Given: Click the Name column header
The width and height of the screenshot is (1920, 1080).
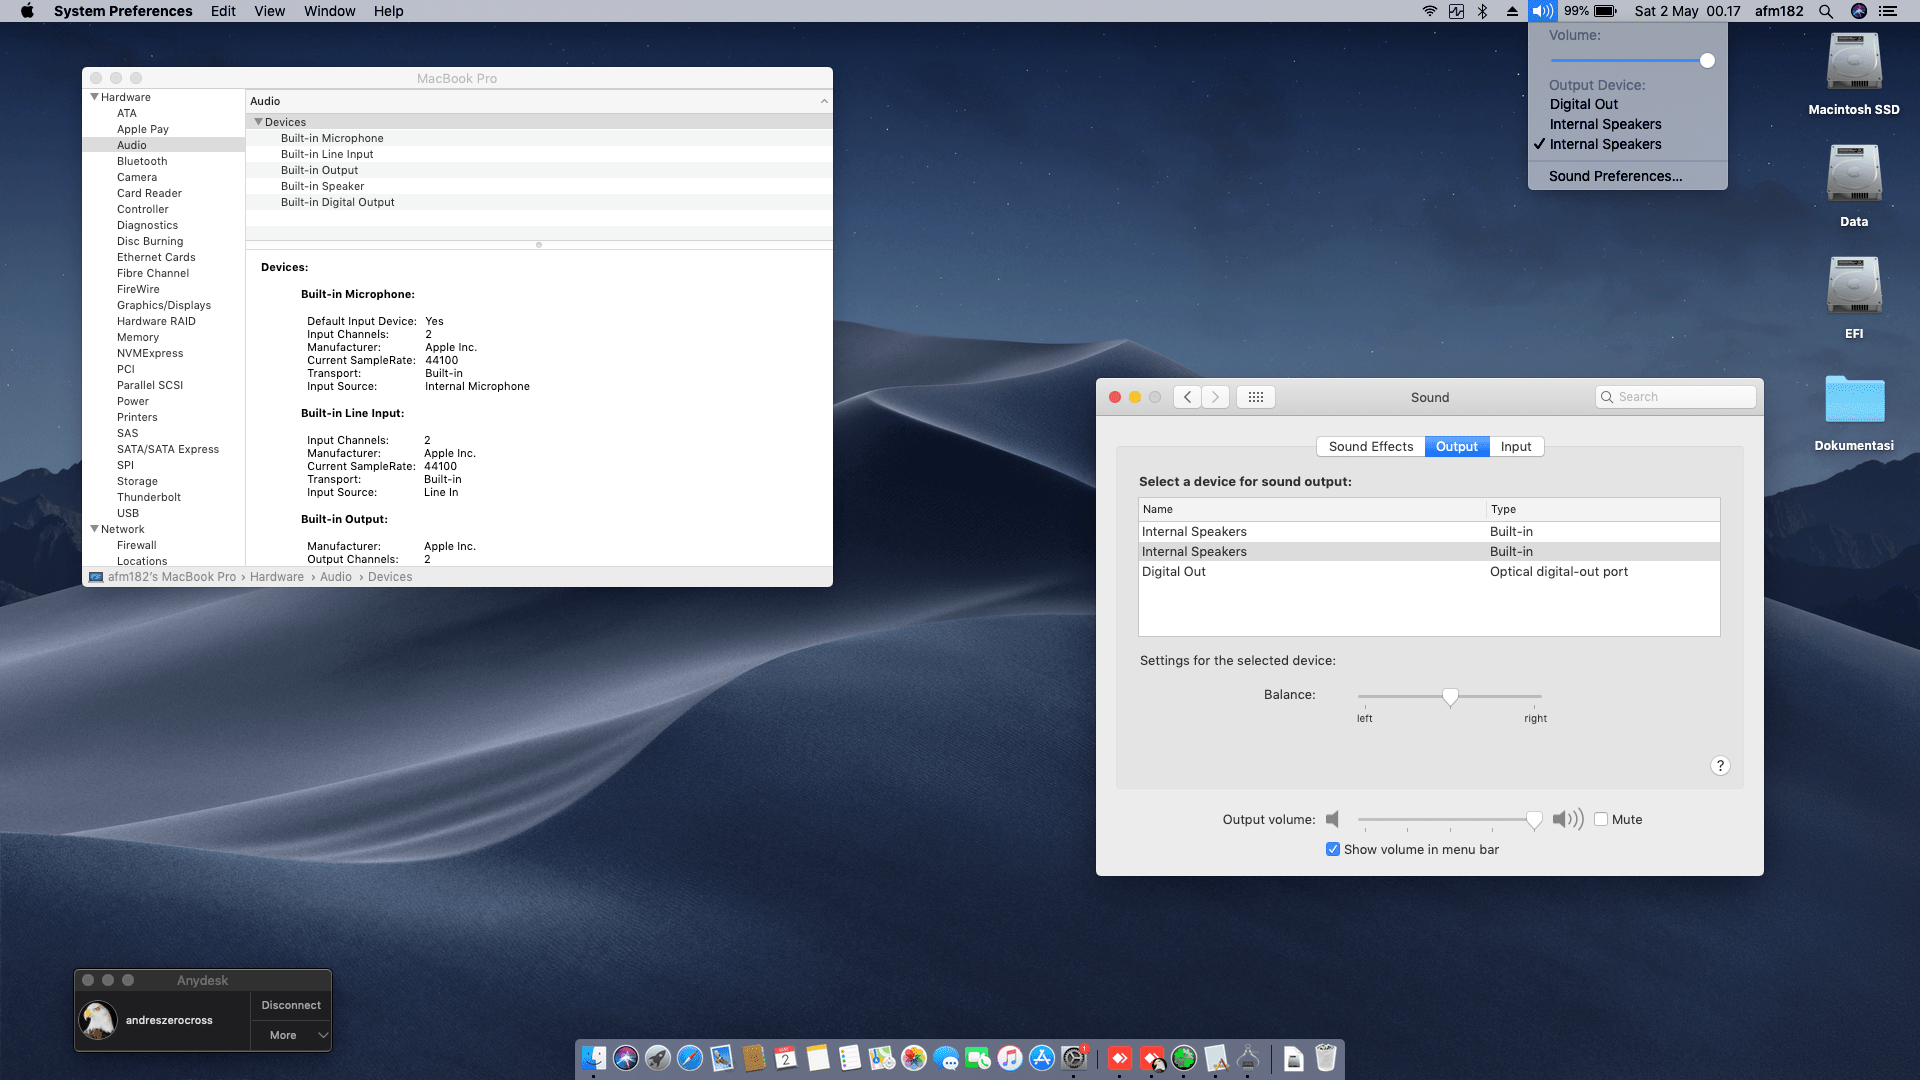Looking at the screenshot, I should tap(1312, 509).
